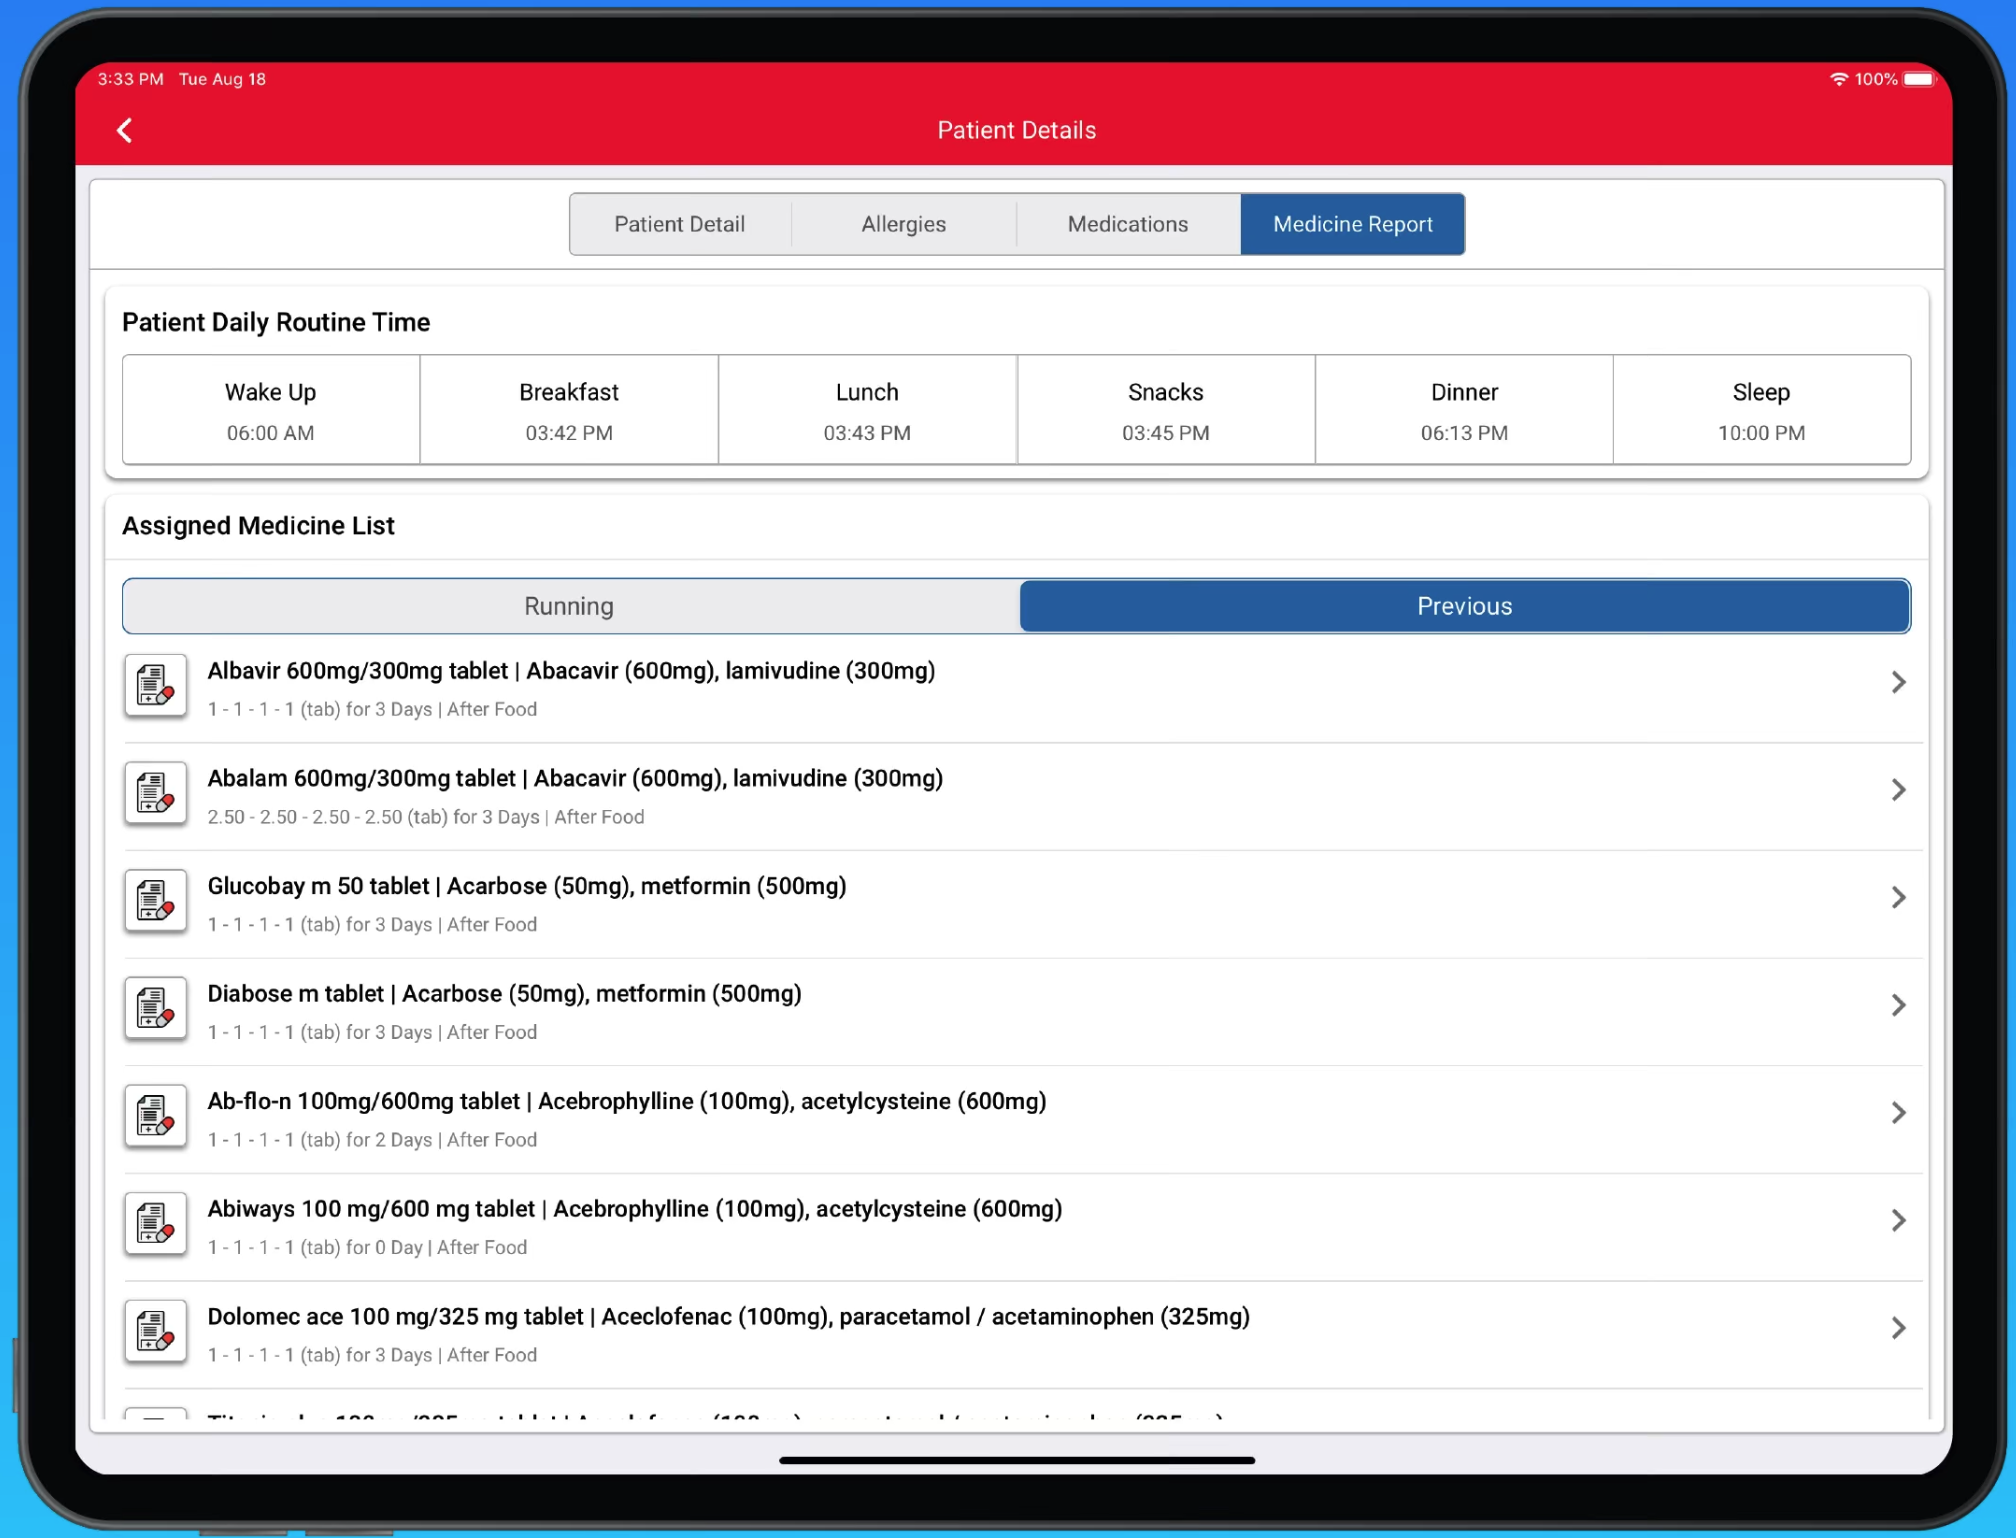Expand Glucobay m 50 row chevron

(x=1898, y=897)
